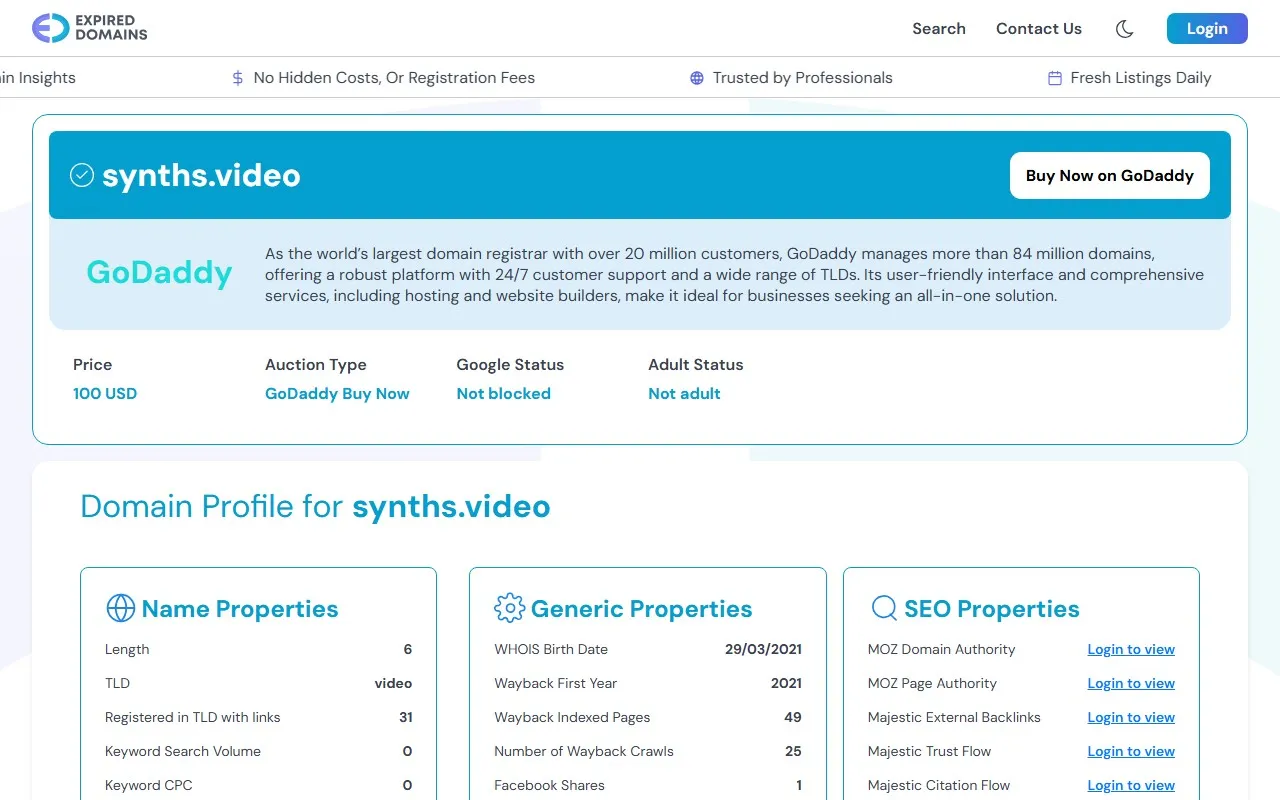Toggle dark mode moon icon
This screenshot has width=1280, height=800.
click(1124, 29)
